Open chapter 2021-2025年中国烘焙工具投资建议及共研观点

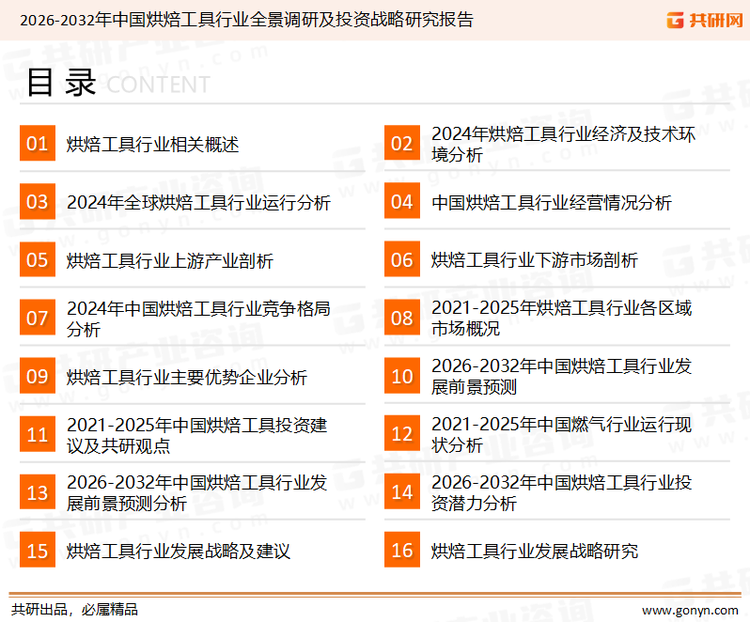(197, 435)
